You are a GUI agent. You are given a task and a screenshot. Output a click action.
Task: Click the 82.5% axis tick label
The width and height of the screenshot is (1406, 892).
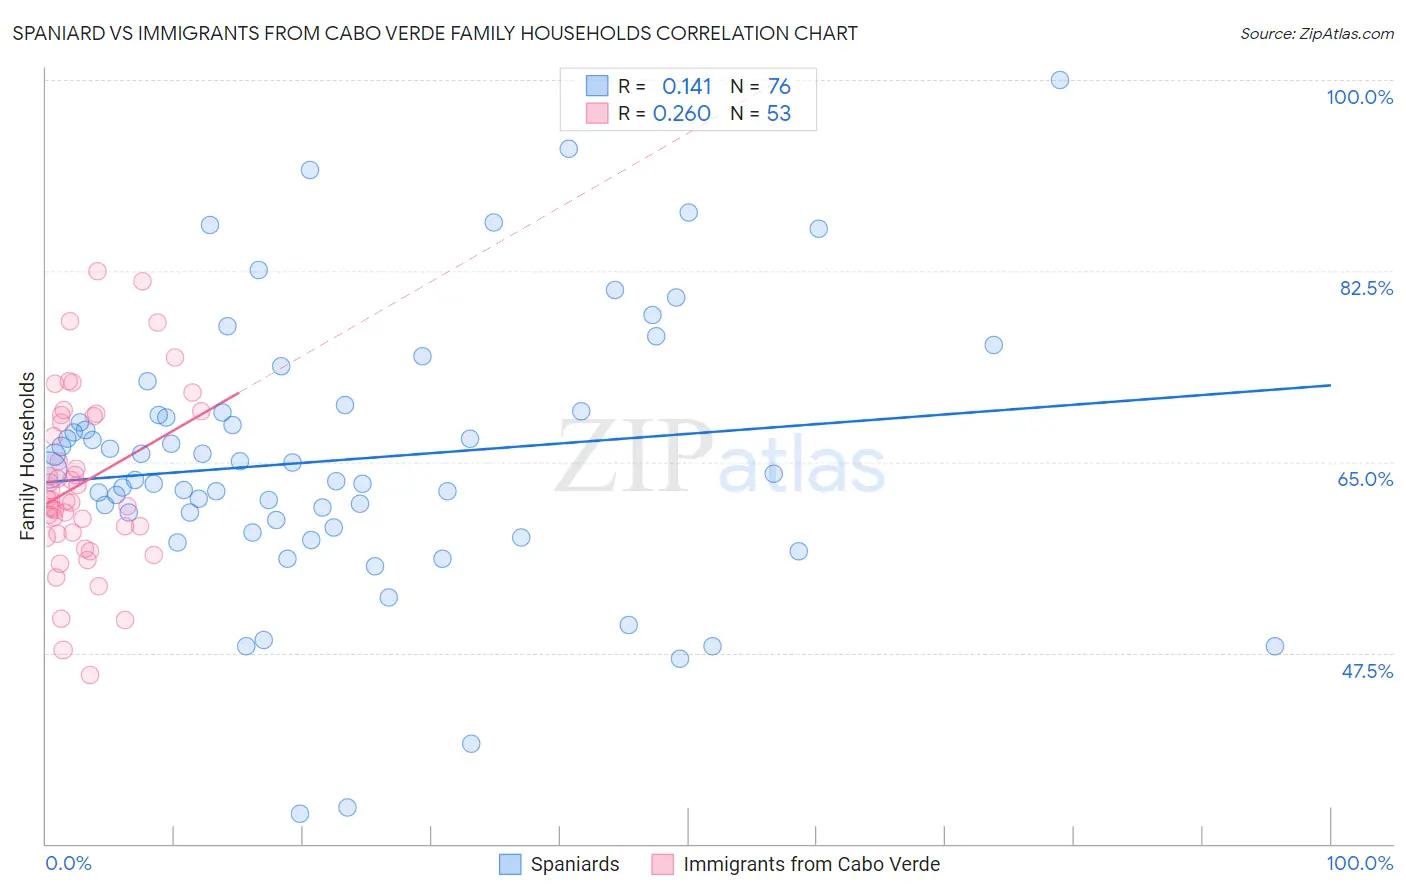point(1366,288)
